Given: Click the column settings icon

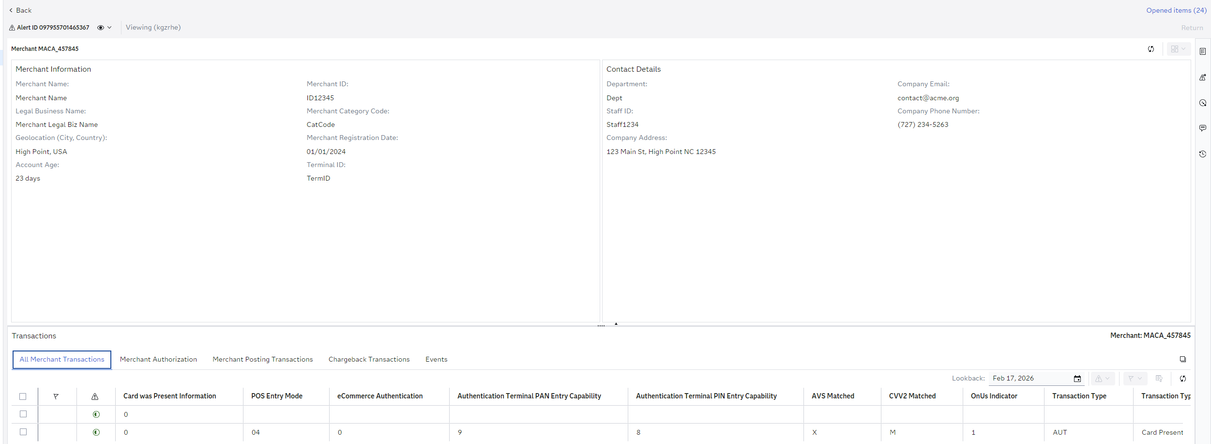Looking at the screenshot, I should 1159,379.
